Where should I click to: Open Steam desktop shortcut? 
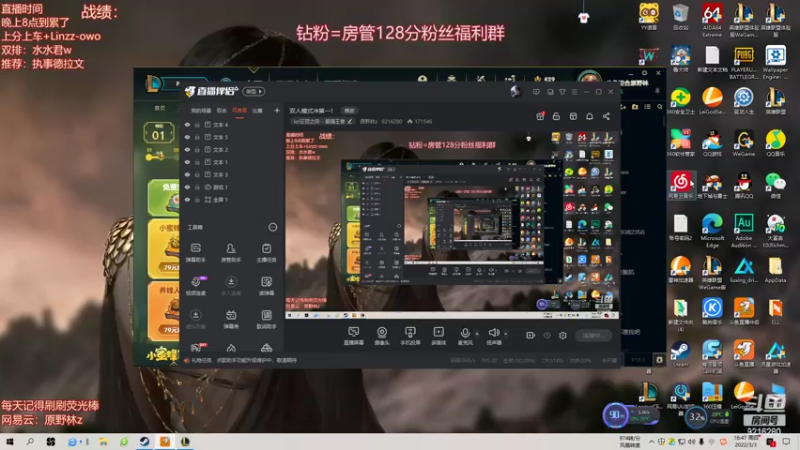pos(680,354)
